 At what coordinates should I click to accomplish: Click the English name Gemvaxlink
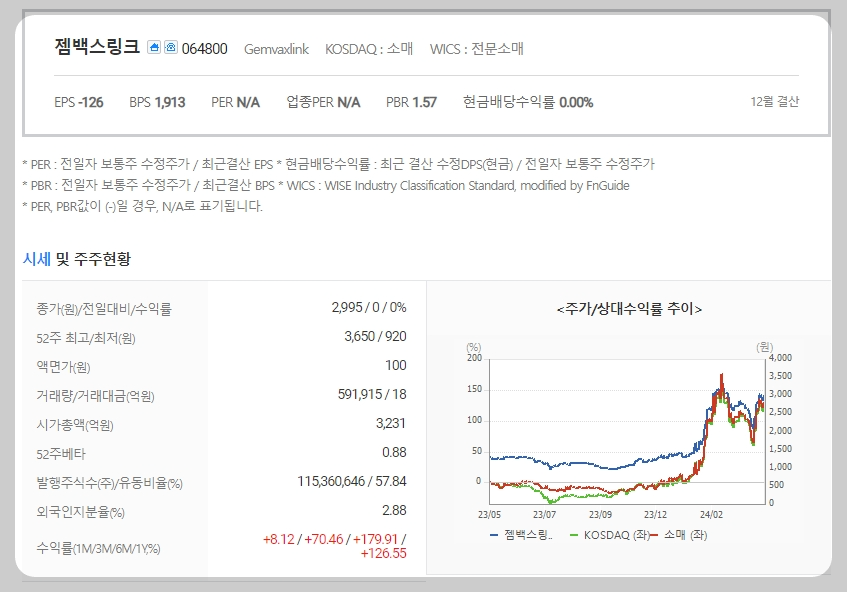pos(277,49)
